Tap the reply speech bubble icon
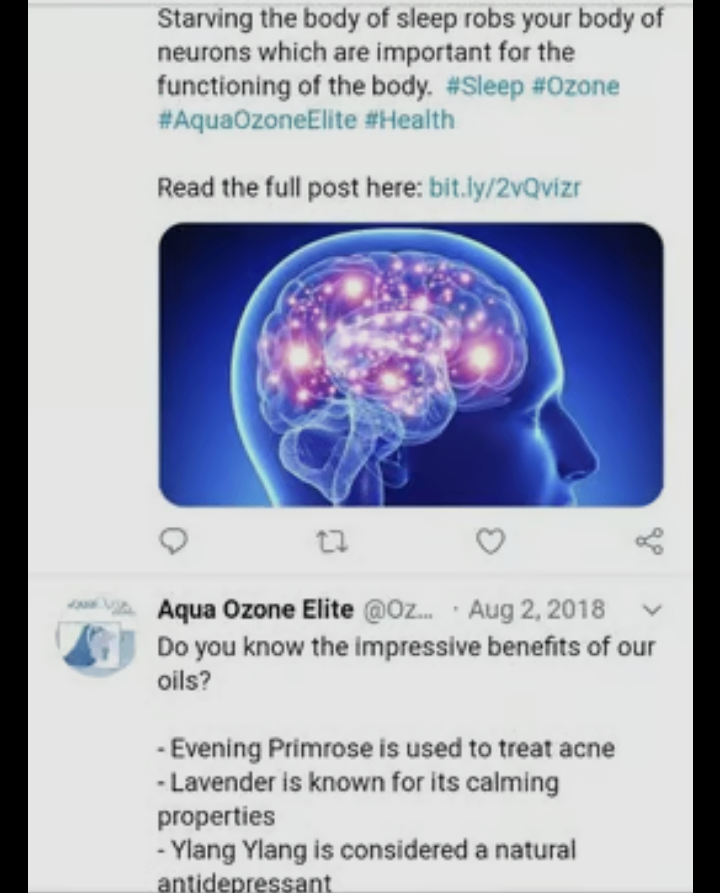720x893 pixels. click(172, 541)
